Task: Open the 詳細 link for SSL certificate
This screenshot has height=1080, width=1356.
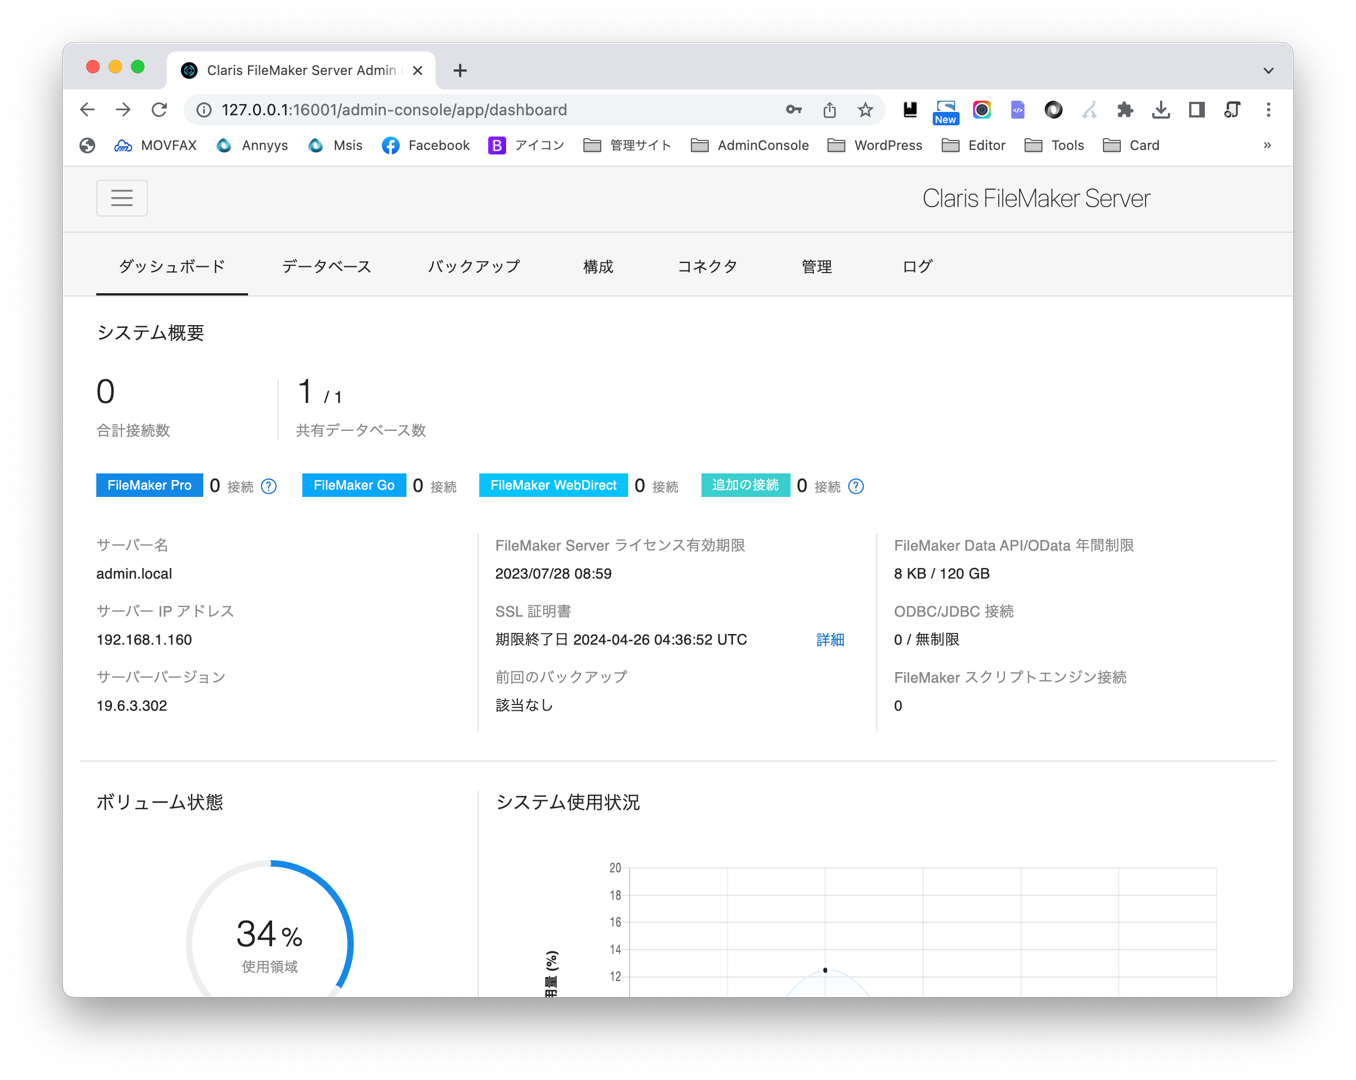Action: (x=830, y=640)
